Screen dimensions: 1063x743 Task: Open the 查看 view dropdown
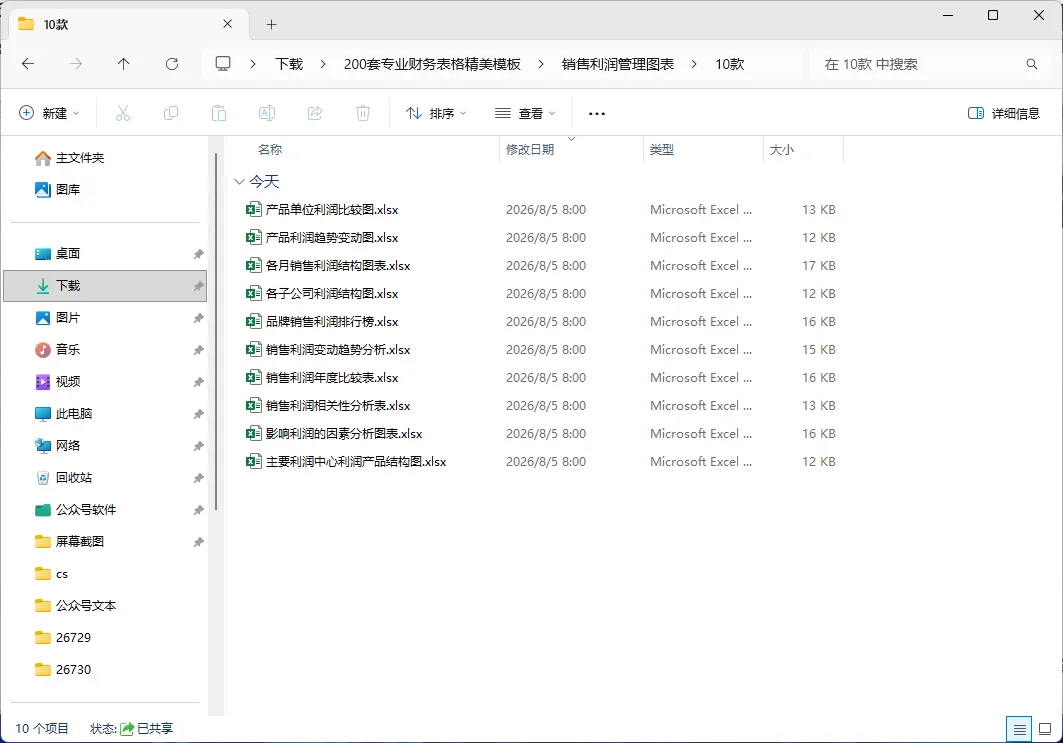525,113
